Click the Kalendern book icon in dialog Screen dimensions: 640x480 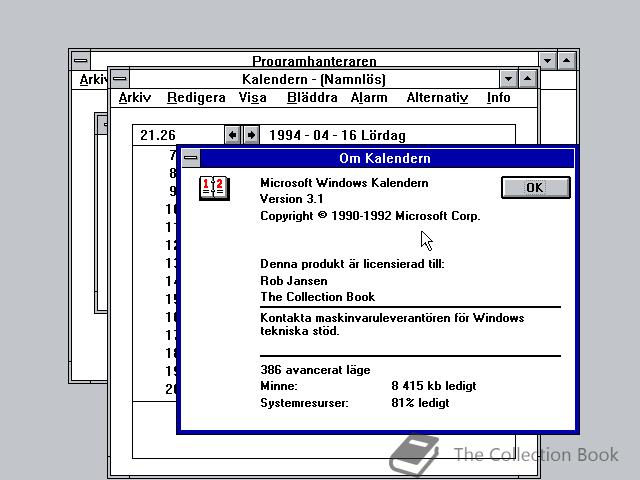pyautogui.click(x=214, y=188)
